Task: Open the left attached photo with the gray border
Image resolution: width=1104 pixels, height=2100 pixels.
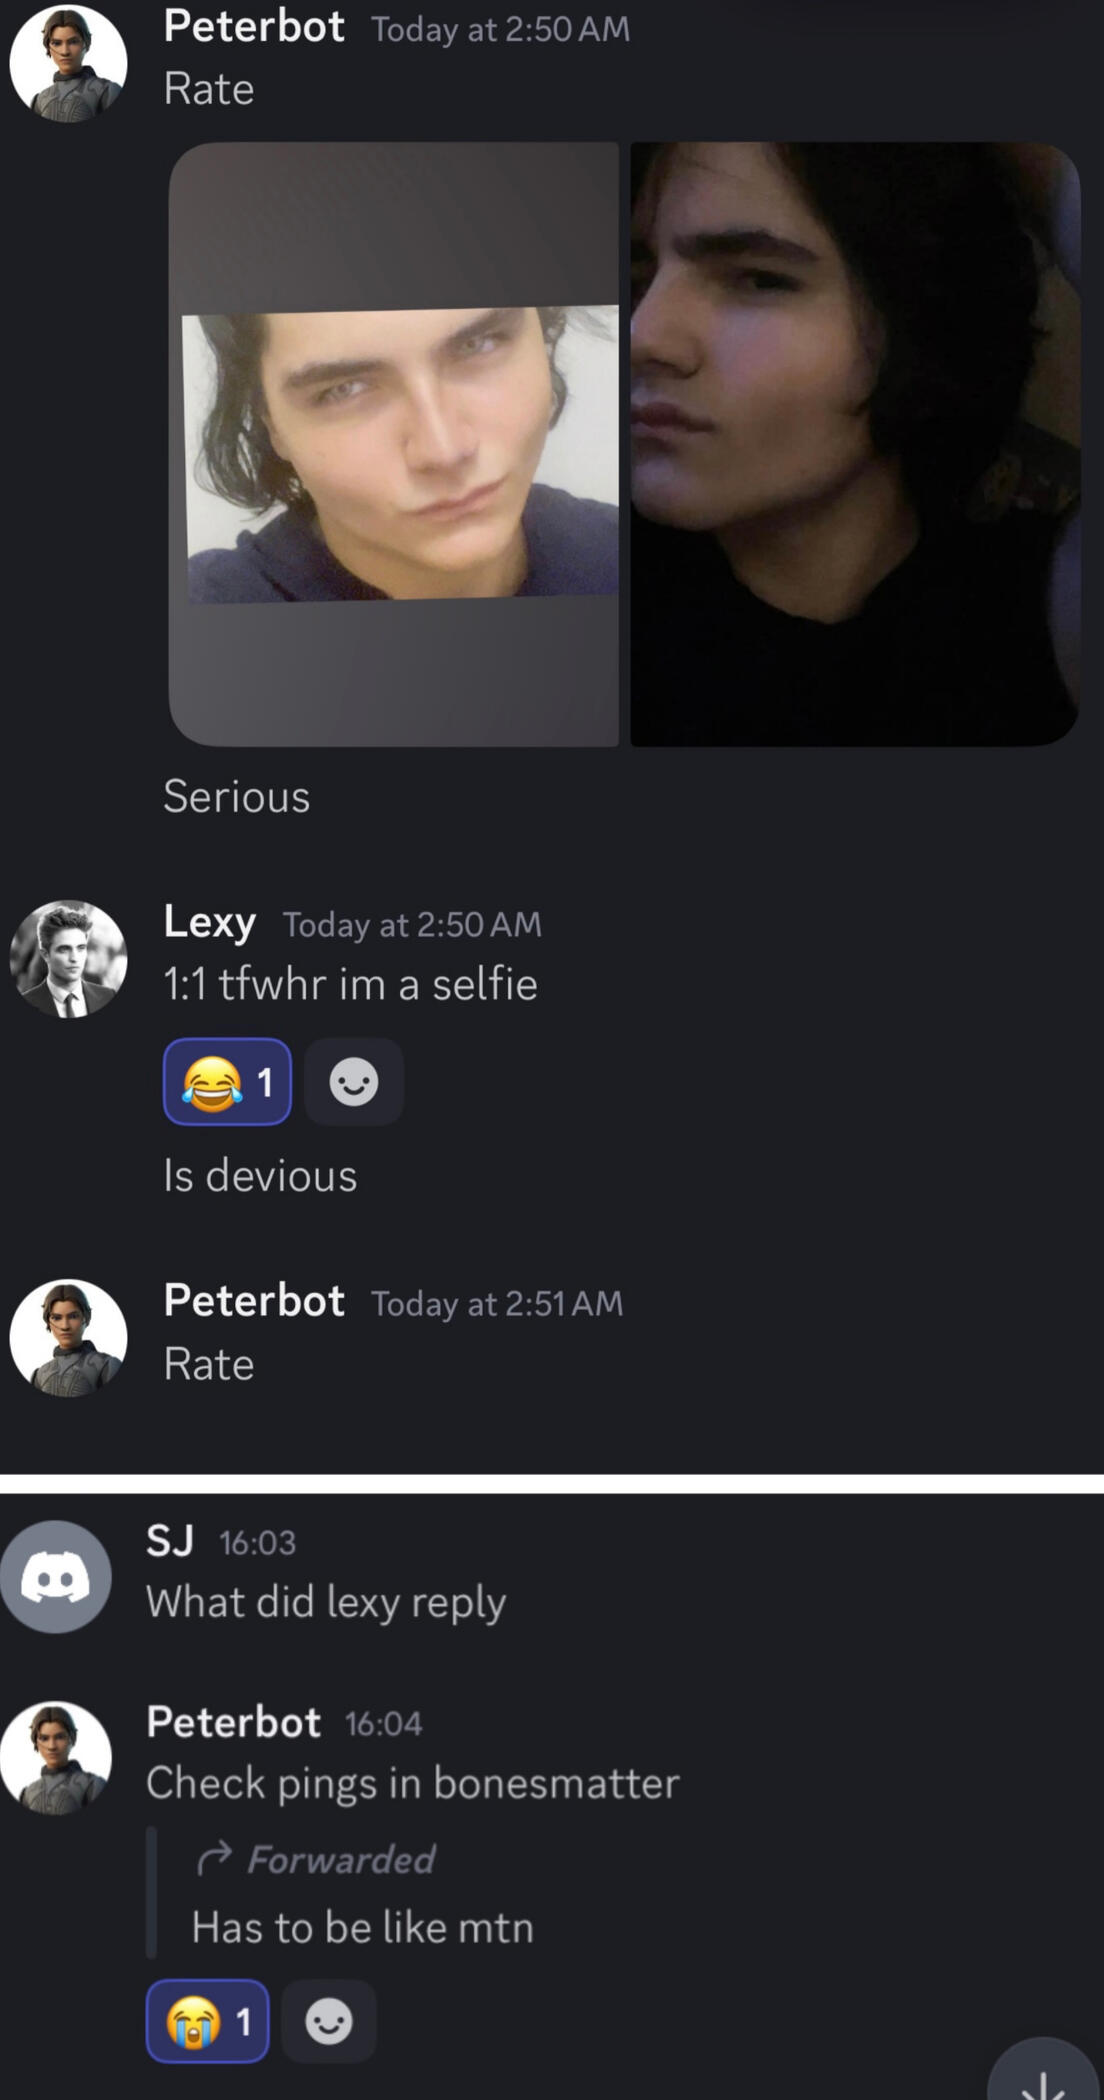Action: [394, 444]
